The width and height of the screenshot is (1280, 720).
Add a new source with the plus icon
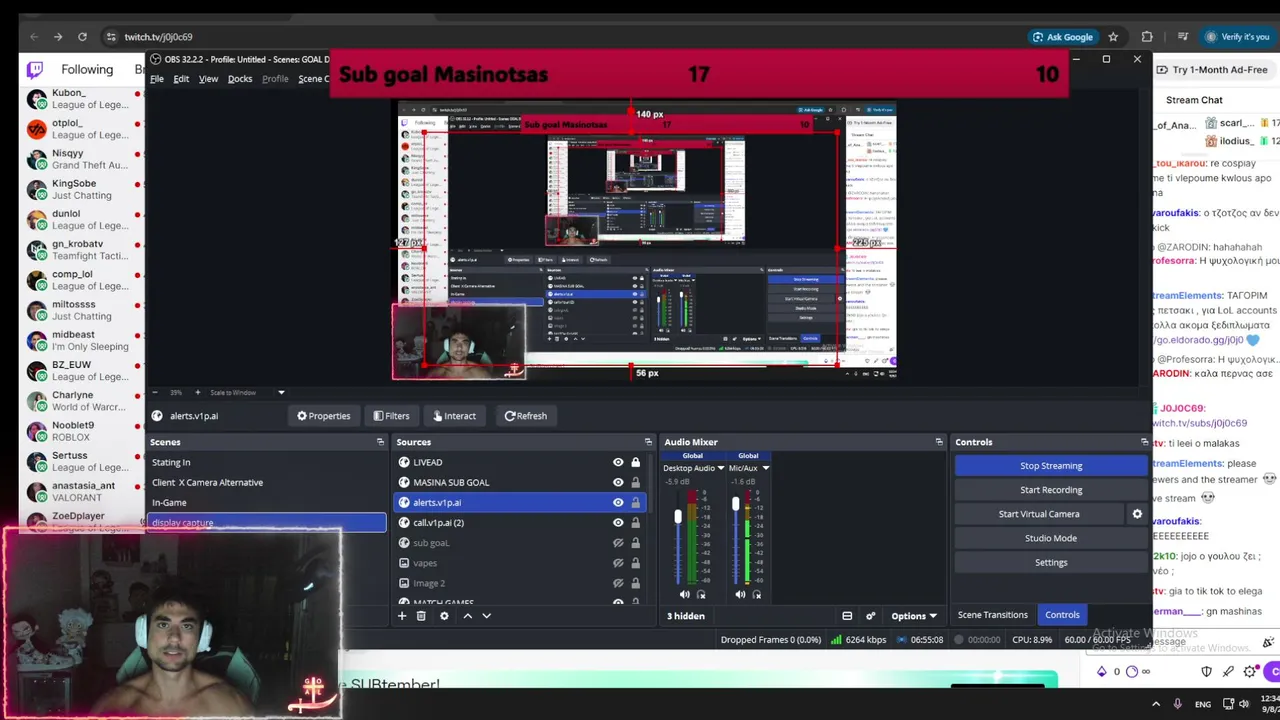click(x=402, y=616)
